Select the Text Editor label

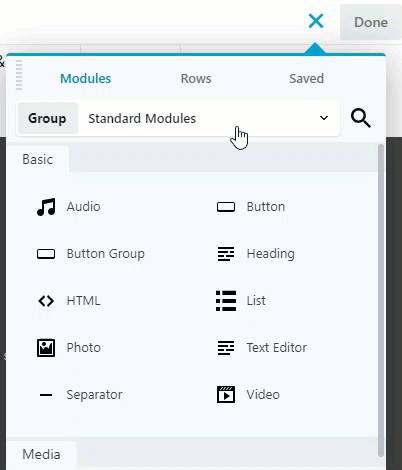coord(277,348)
